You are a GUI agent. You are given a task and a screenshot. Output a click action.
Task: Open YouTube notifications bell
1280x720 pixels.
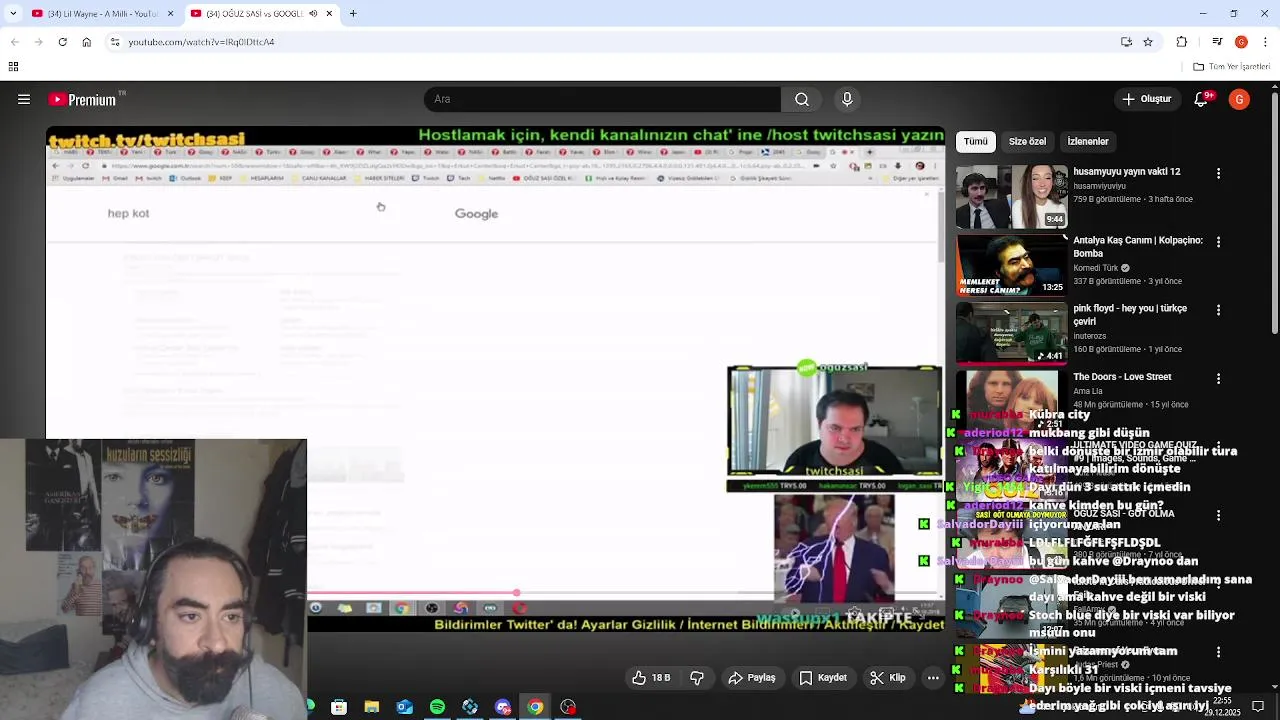(x=1203, y=98)
